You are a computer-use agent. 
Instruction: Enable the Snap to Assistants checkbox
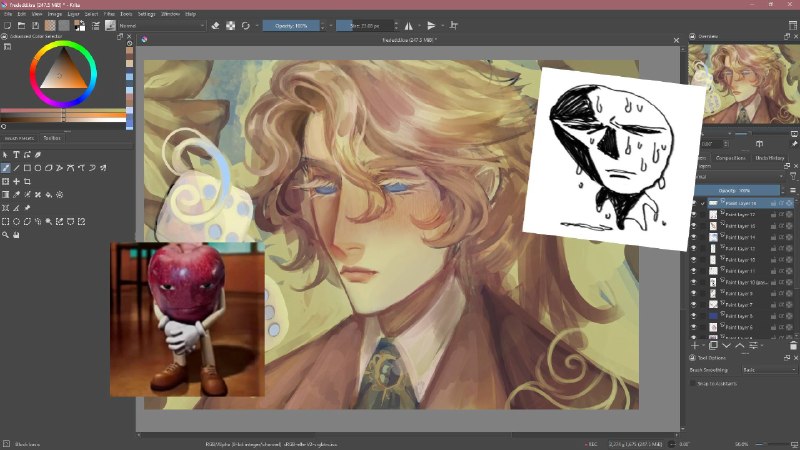pos(693,383)
